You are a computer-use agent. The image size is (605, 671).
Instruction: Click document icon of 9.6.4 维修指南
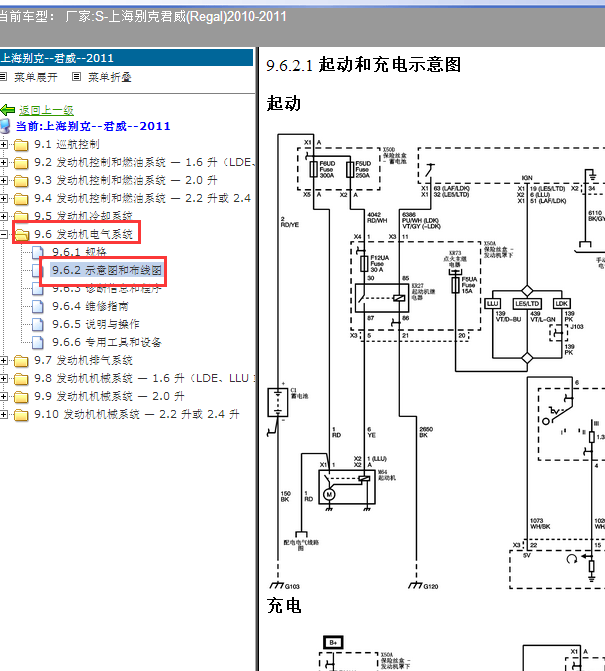[38, 306]
